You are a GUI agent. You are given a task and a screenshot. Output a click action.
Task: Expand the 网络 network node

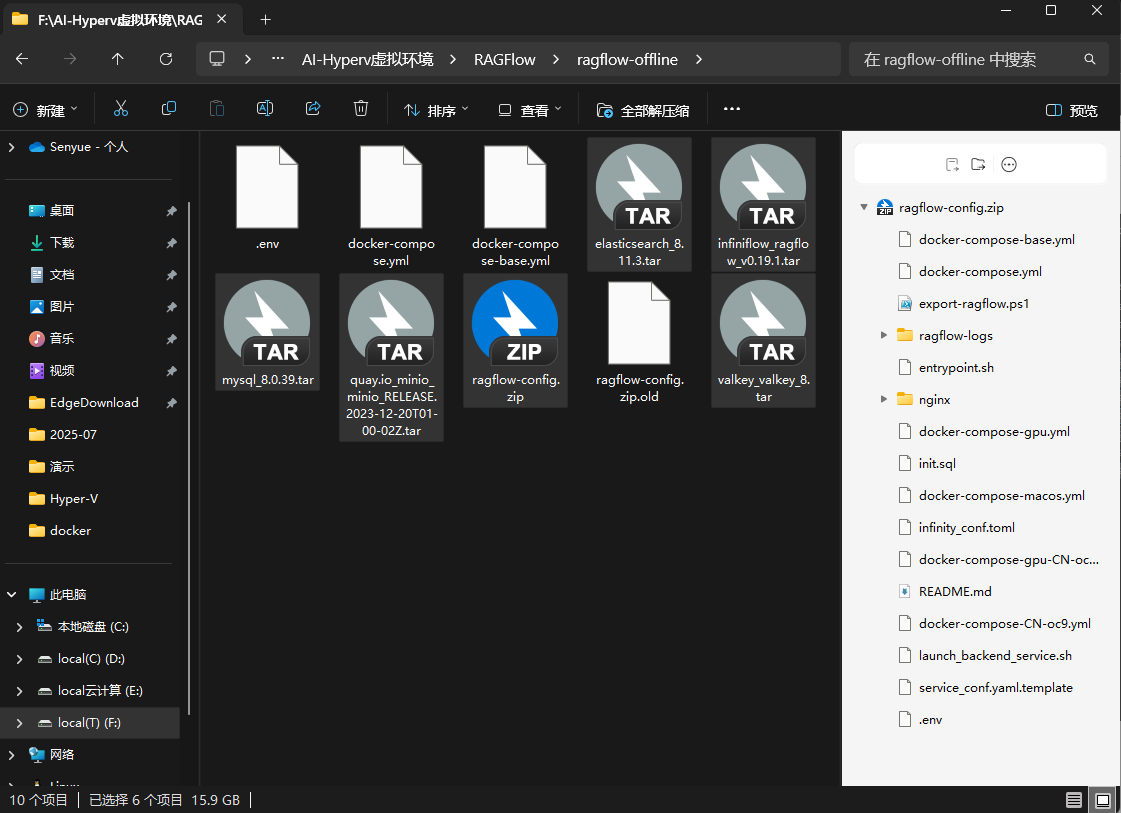click(x=11, y=754)
